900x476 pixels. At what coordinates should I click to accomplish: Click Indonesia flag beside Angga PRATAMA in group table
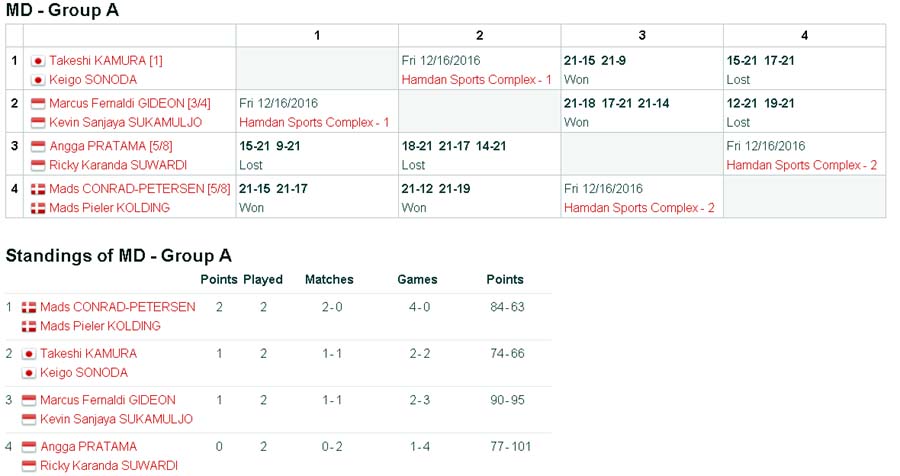point(38,147)
